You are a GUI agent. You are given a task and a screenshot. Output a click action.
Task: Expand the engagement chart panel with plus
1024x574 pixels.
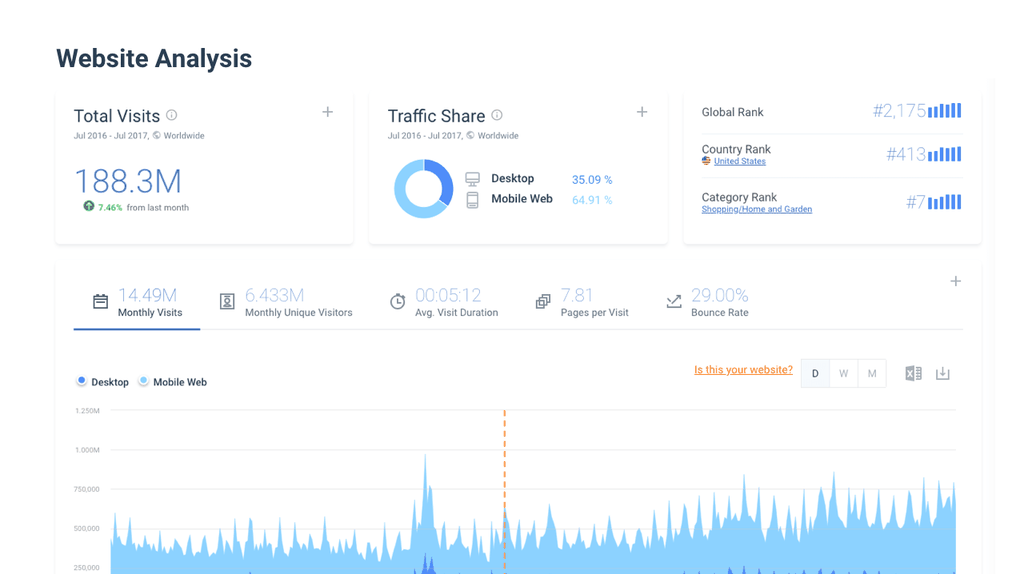click(x=955, y=282)
